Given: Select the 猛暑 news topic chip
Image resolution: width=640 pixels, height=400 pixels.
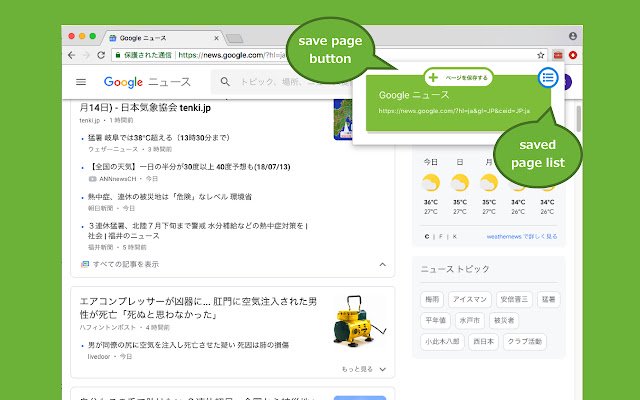Looking at the screenshot, I should 549,299.
